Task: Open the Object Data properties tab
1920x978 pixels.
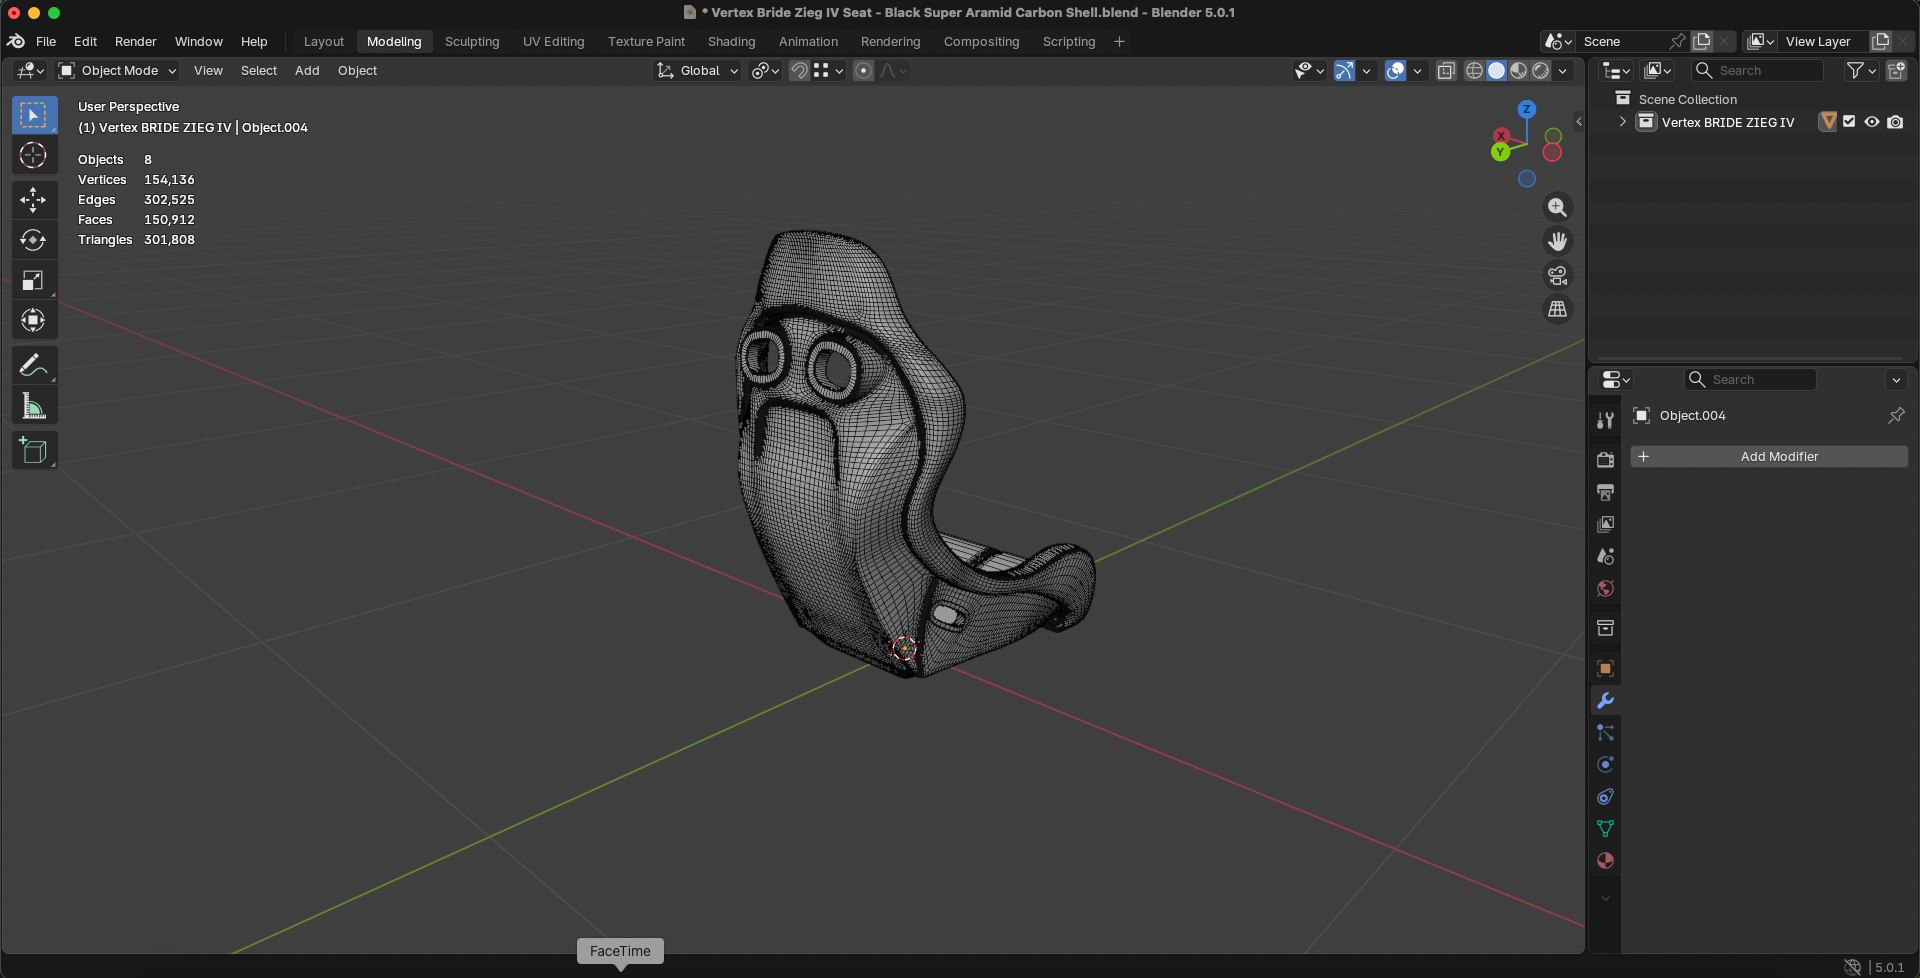Action: pyautogui.click(x=1605, y=829)
